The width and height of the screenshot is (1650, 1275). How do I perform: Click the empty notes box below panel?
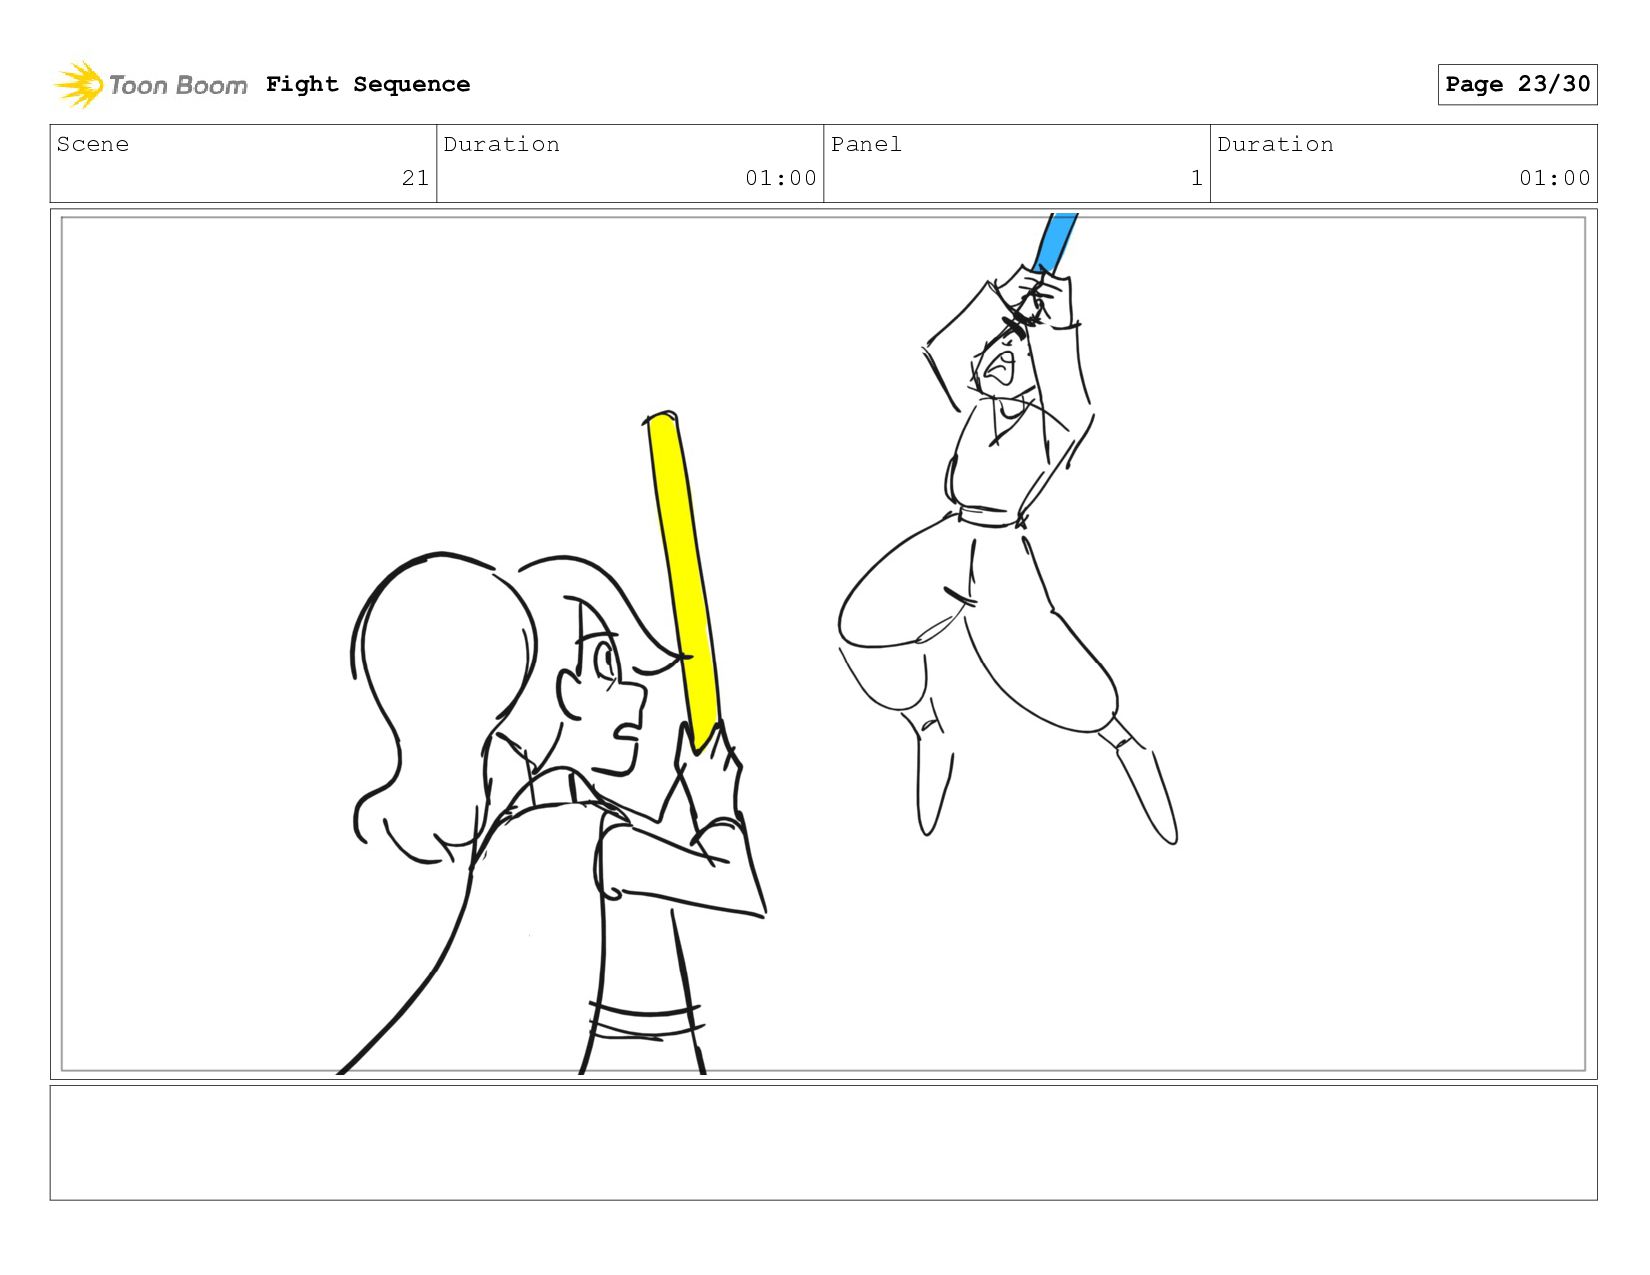[x=823, y=1143]
